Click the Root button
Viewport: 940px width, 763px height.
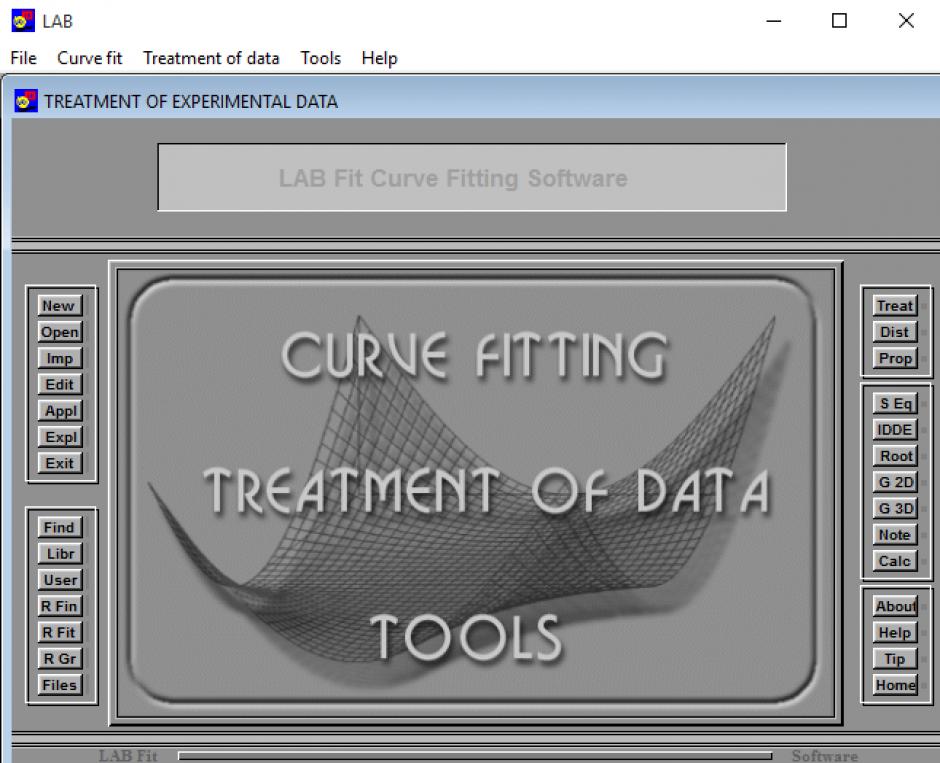(x=895, y=456)
